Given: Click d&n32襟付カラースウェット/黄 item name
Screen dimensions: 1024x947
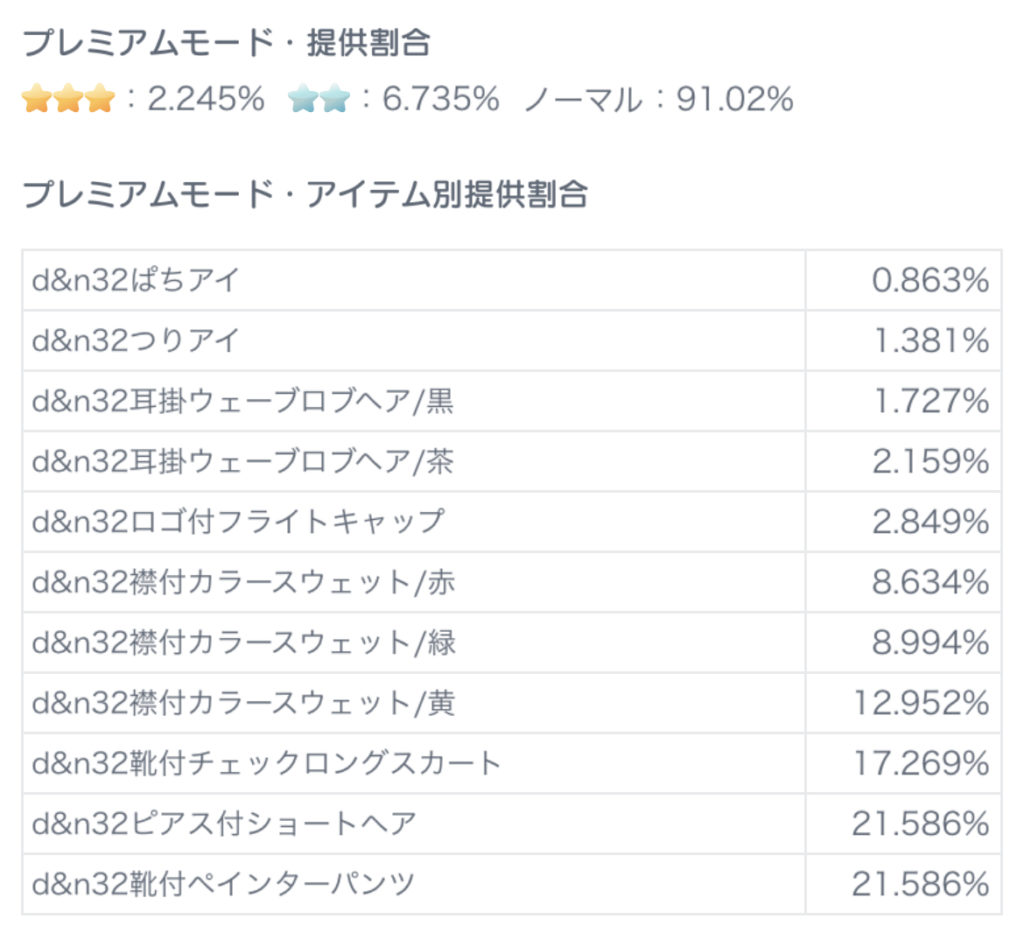Looking at the screenshot, I should tap(243, 704).
